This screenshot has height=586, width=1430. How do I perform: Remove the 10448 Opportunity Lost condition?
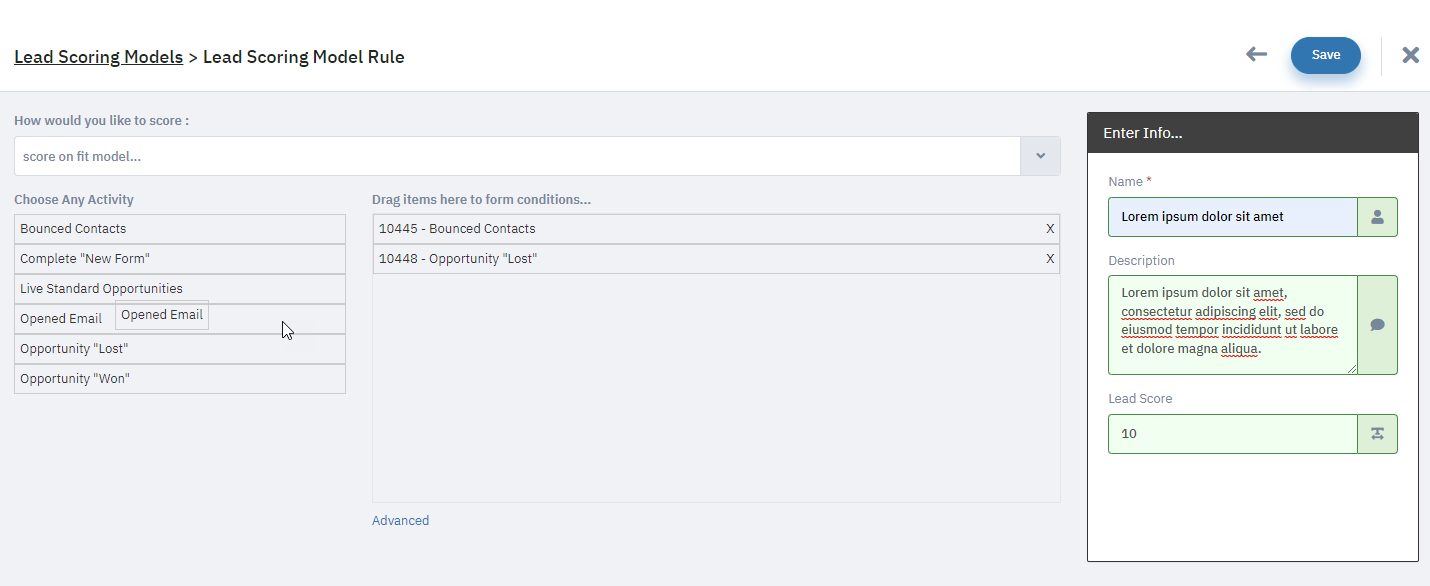[x=1050, y=259]
